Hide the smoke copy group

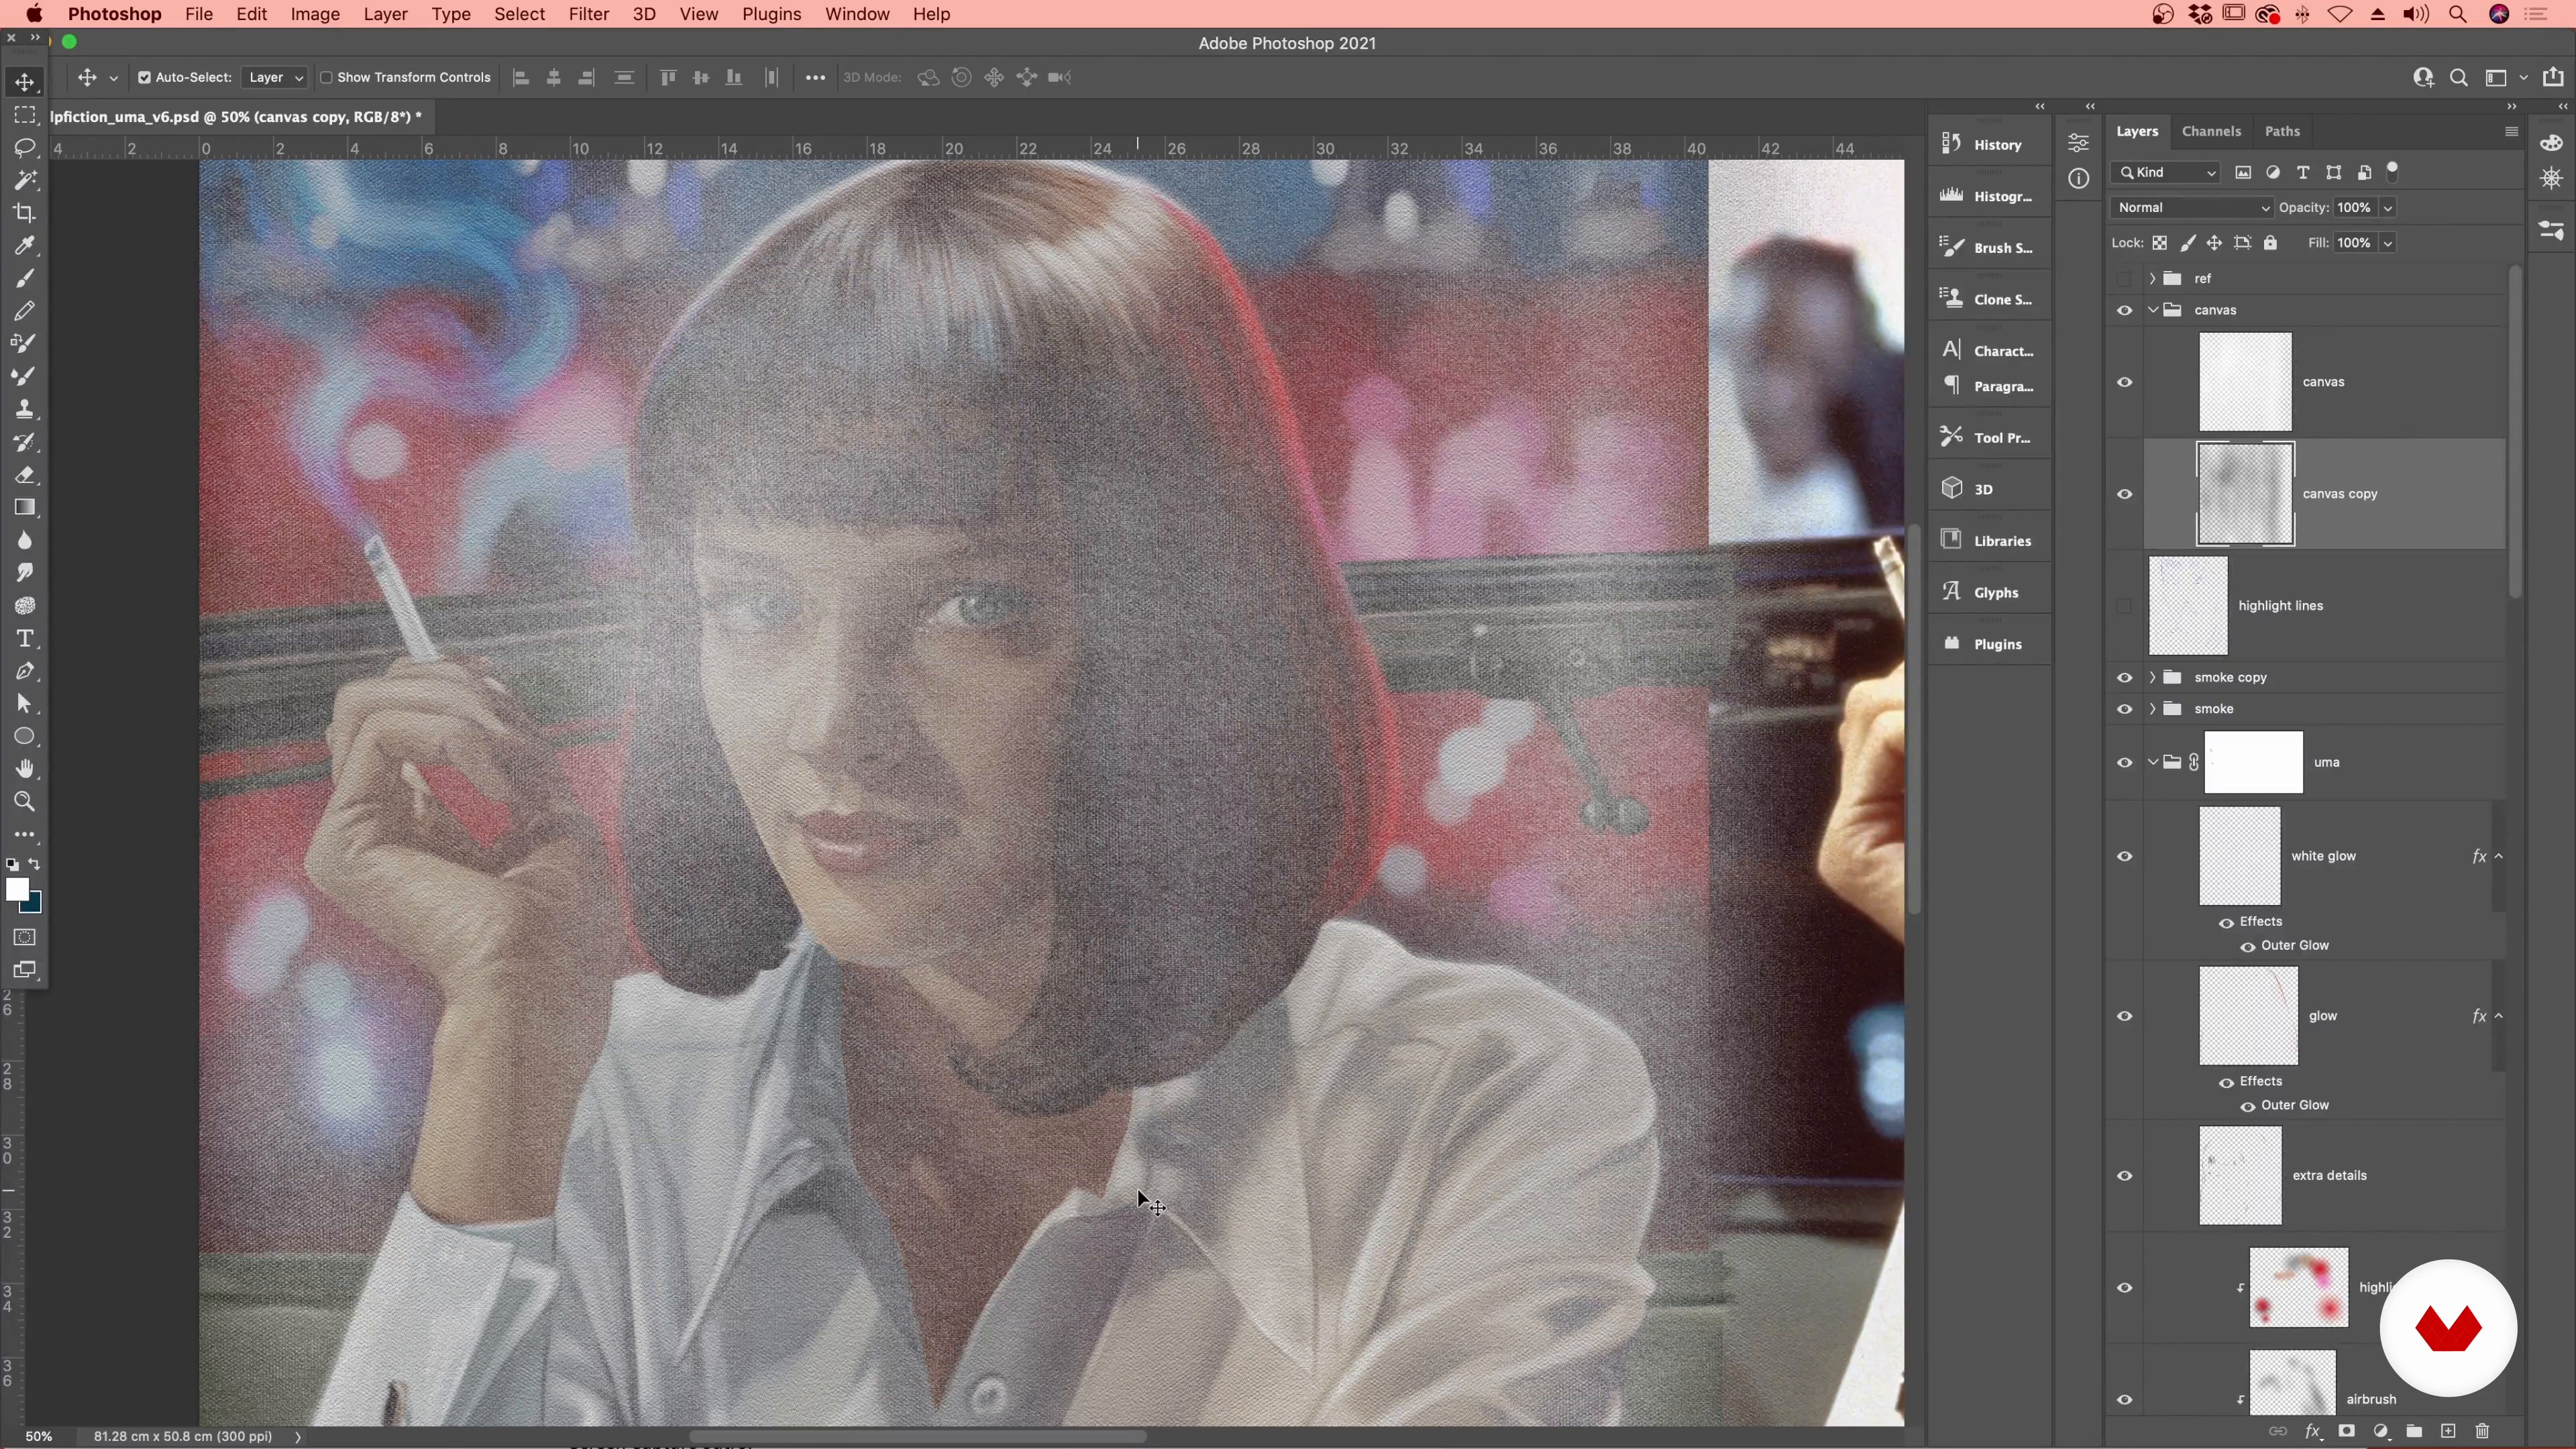[x=2125, y=678]
